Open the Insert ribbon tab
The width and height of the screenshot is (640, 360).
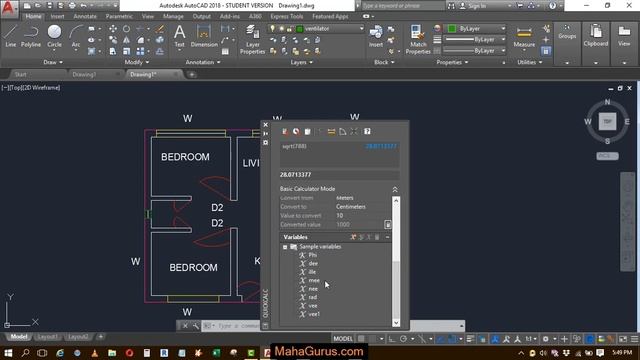57,16
